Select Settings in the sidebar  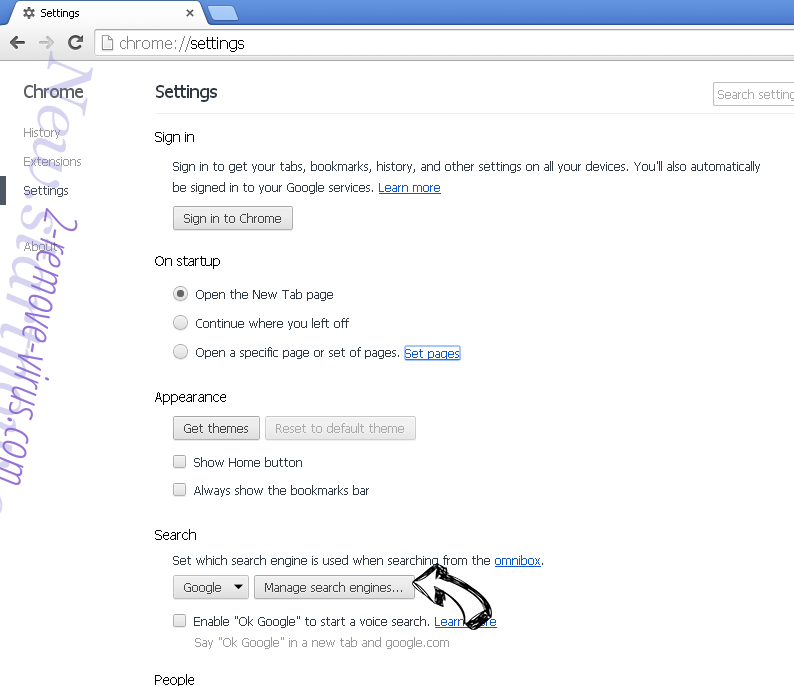pos(46,191)
